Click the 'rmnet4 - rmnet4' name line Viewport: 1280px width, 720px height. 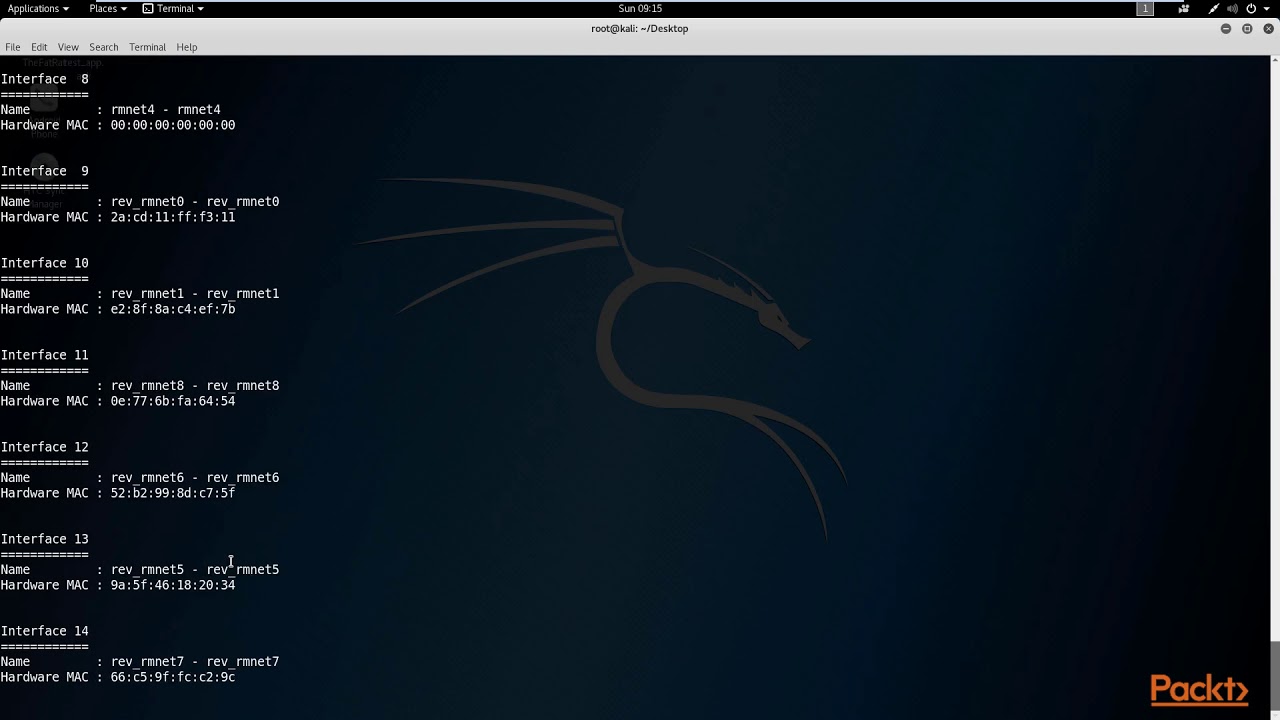click(166, 110)
